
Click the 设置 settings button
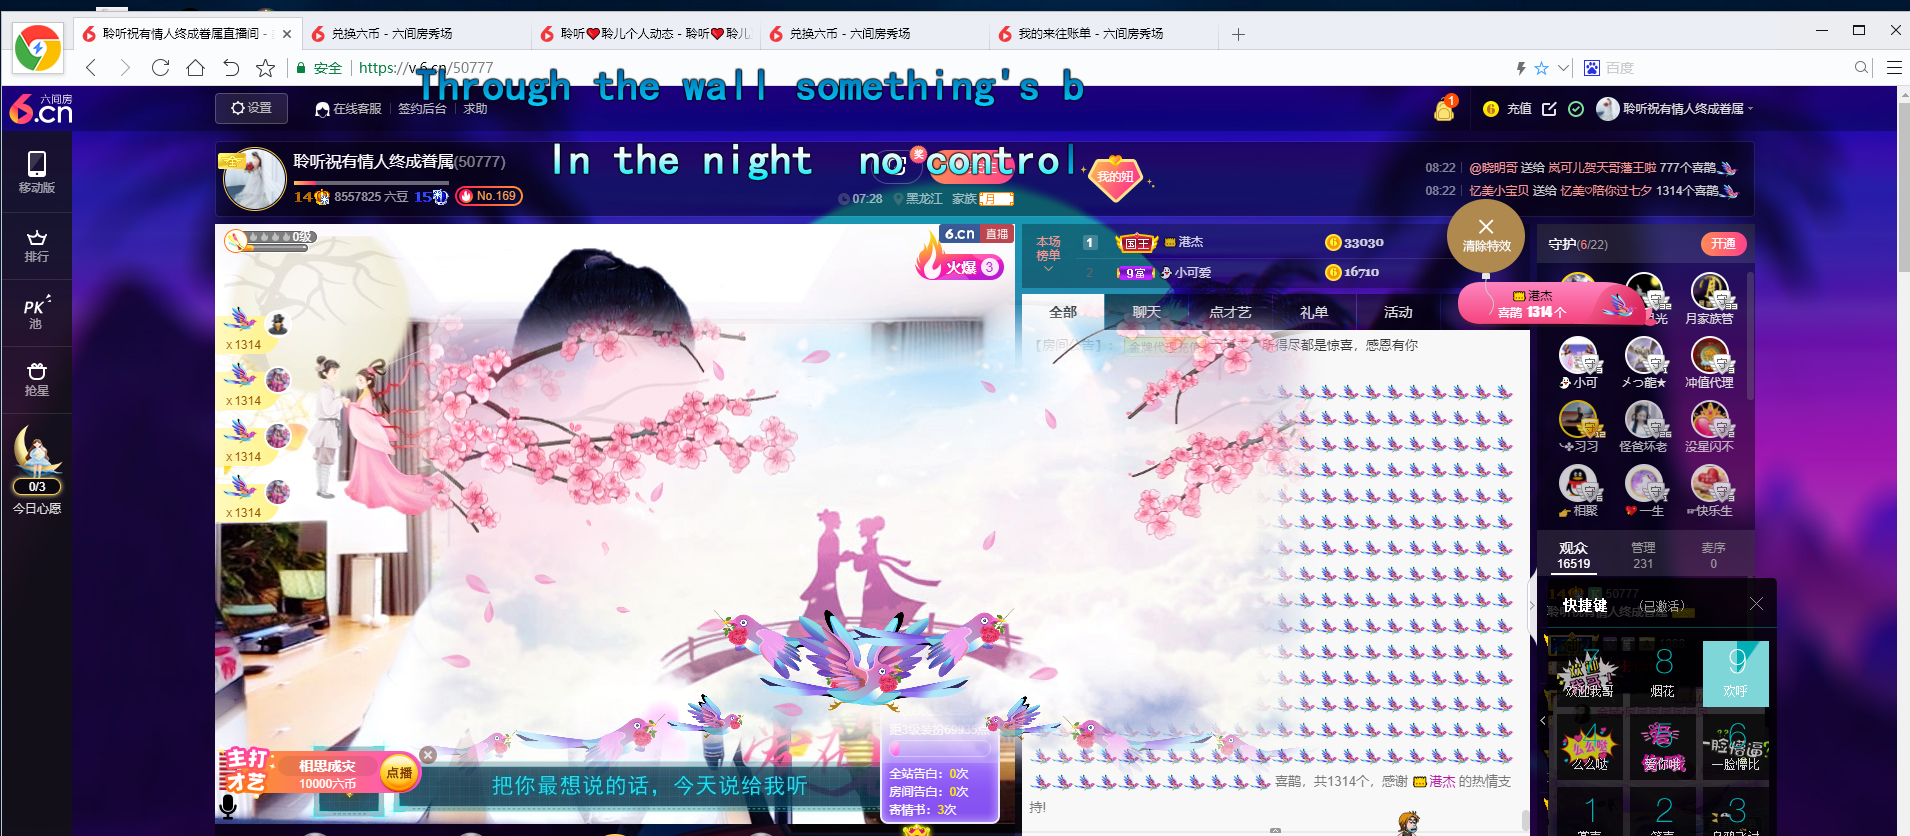[x=251, y=108]
